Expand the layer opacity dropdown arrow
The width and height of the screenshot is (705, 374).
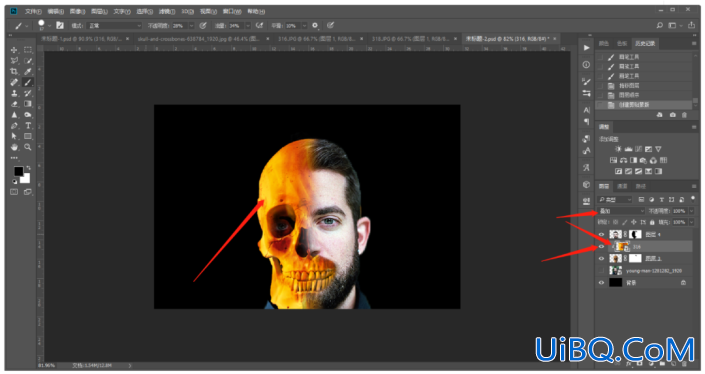(691, 211)
